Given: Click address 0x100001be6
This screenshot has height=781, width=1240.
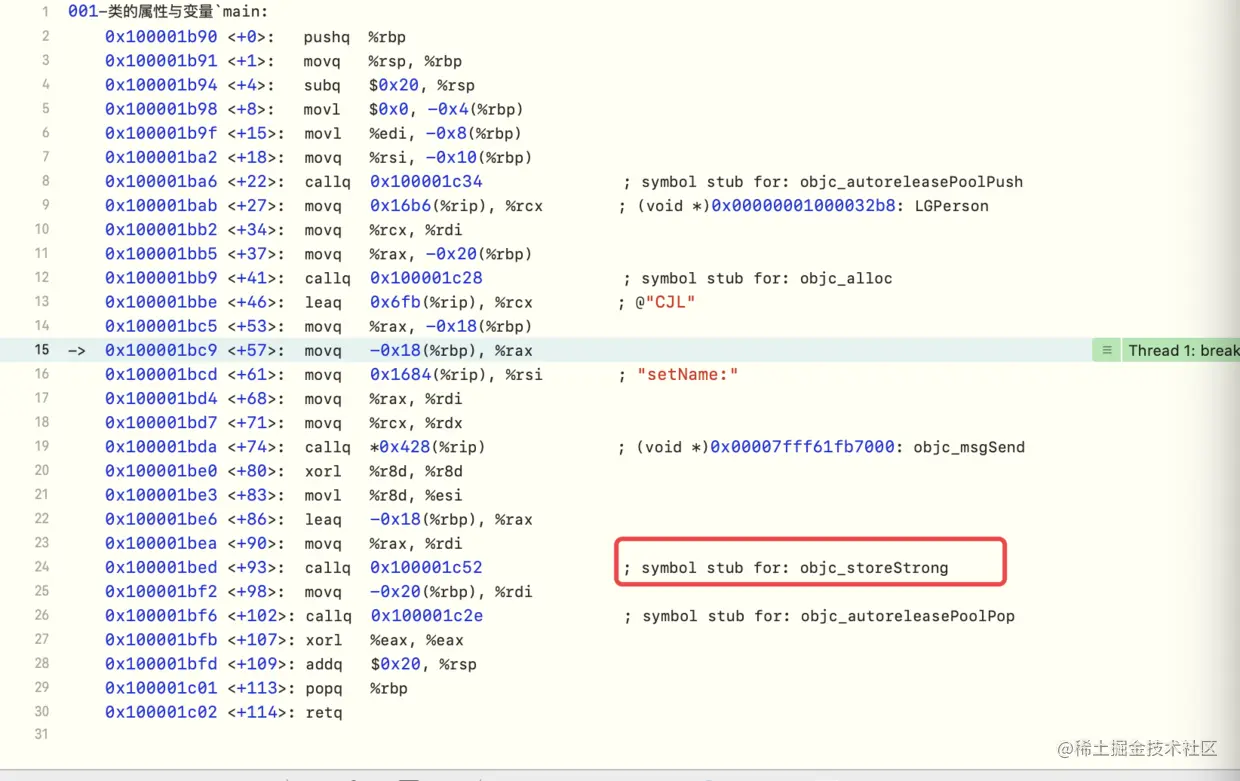Looking at the screenshot, I should click(x=161, y=519).
